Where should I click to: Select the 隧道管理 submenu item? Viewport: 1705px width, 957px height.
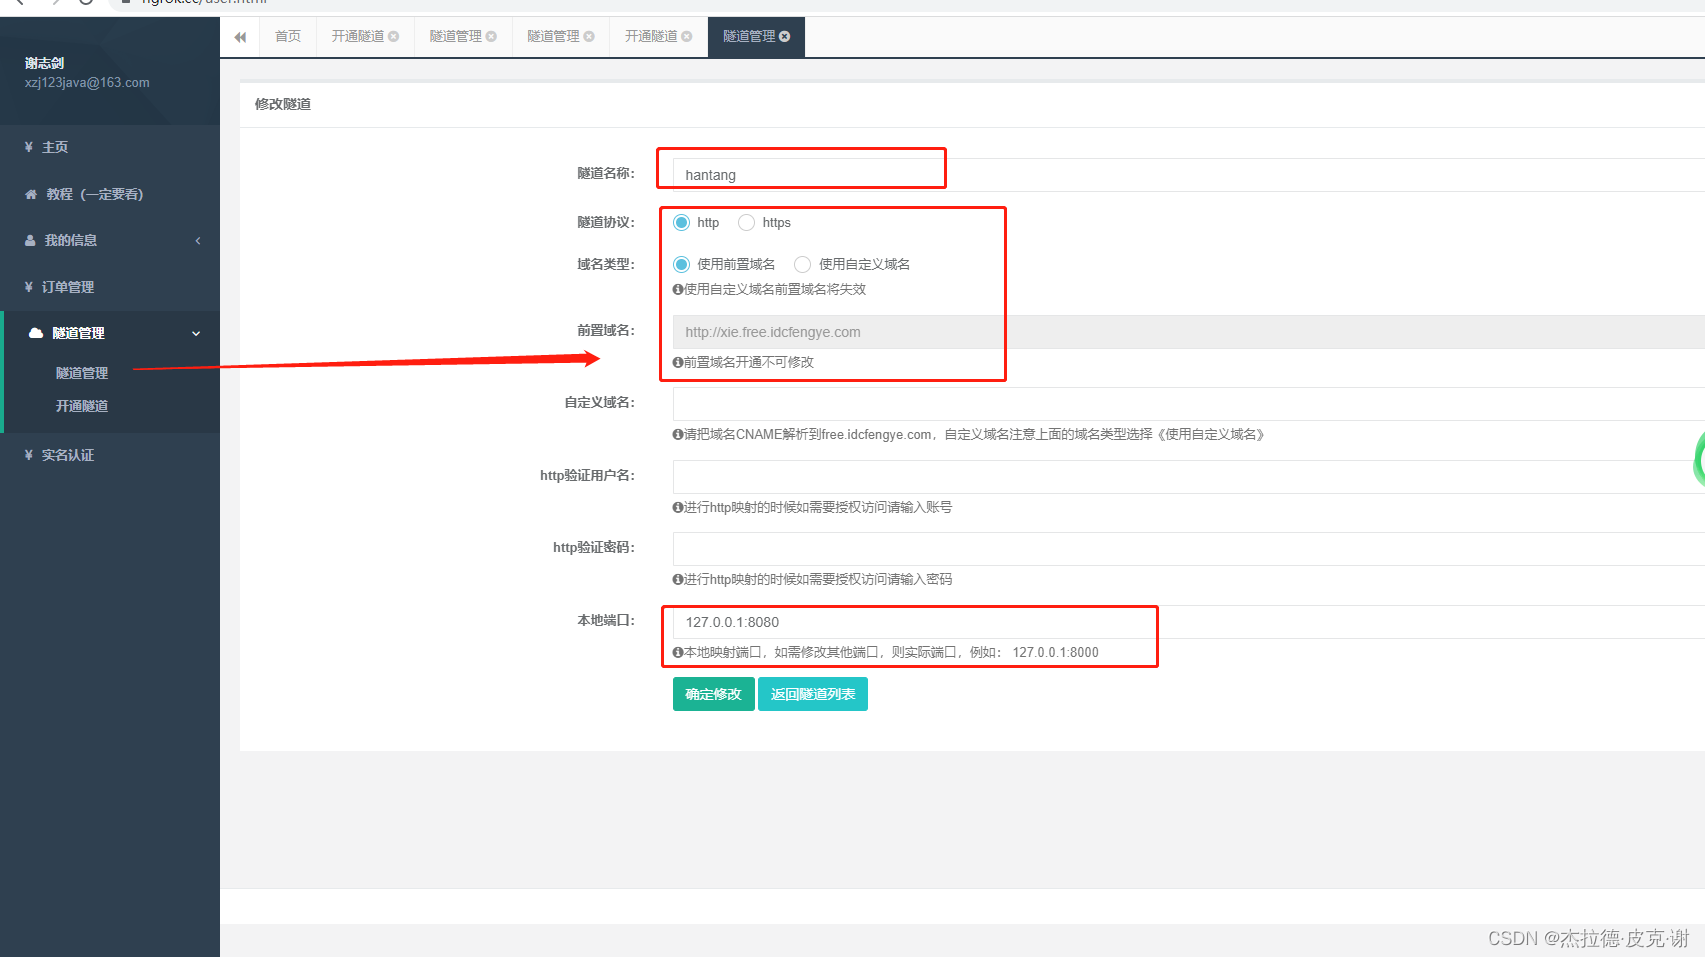[x=82, y=373]
